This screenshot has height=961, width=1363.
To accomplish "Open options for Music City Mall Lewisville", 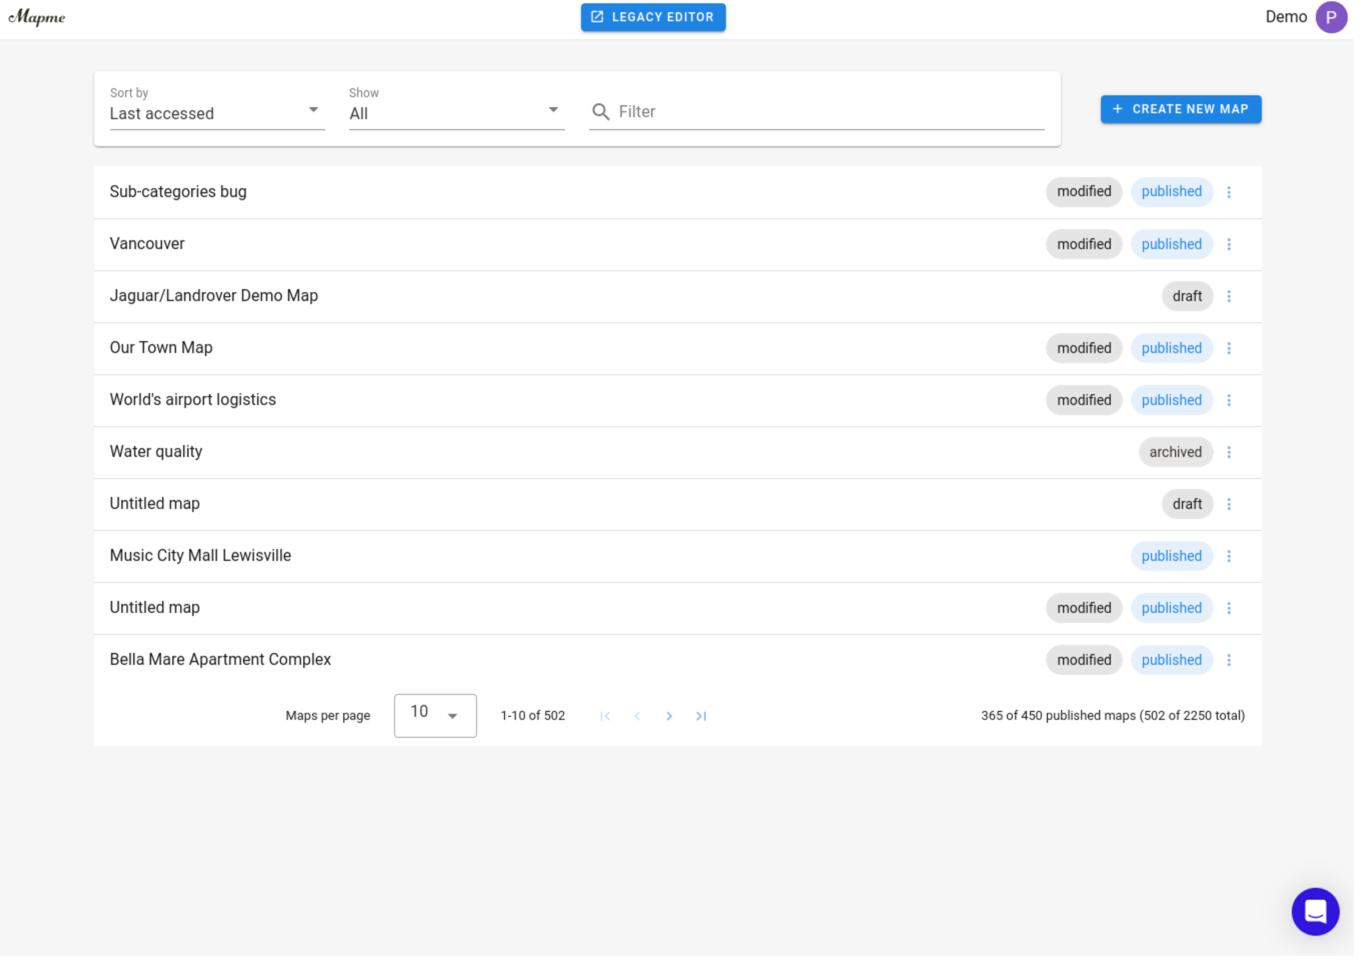I will 1229,556.
